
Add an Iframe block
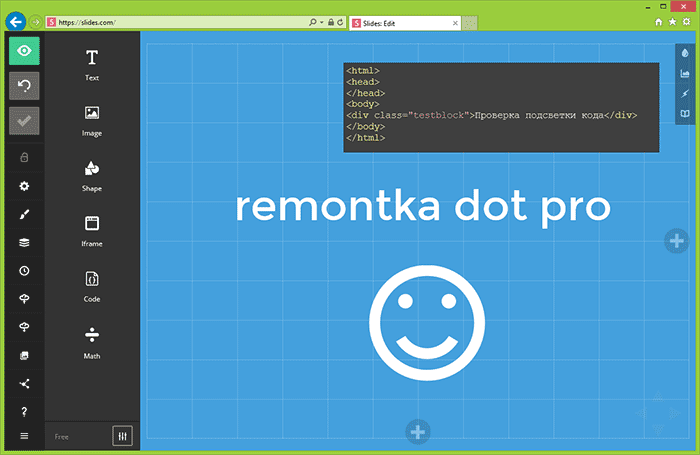click(x=92, y=231)
